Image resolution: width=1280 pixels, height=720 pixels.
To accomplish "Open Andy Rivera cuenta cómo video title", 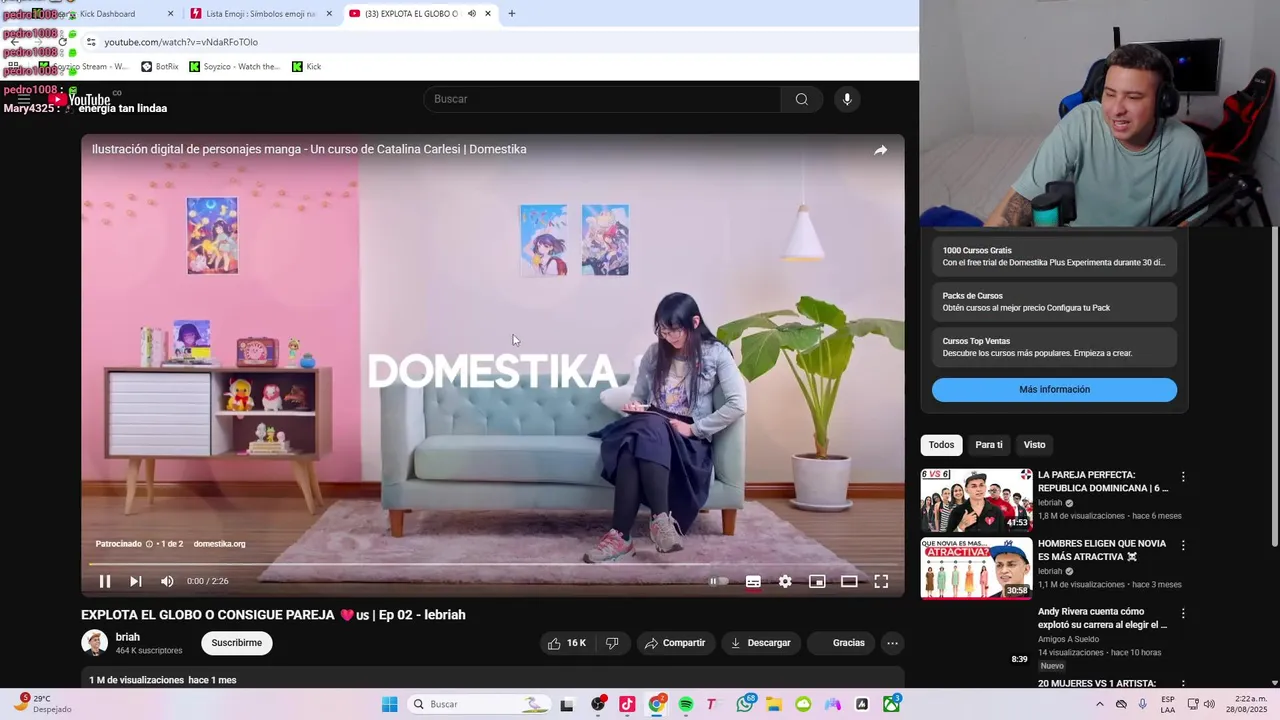I will click(x=1102, y=618).
